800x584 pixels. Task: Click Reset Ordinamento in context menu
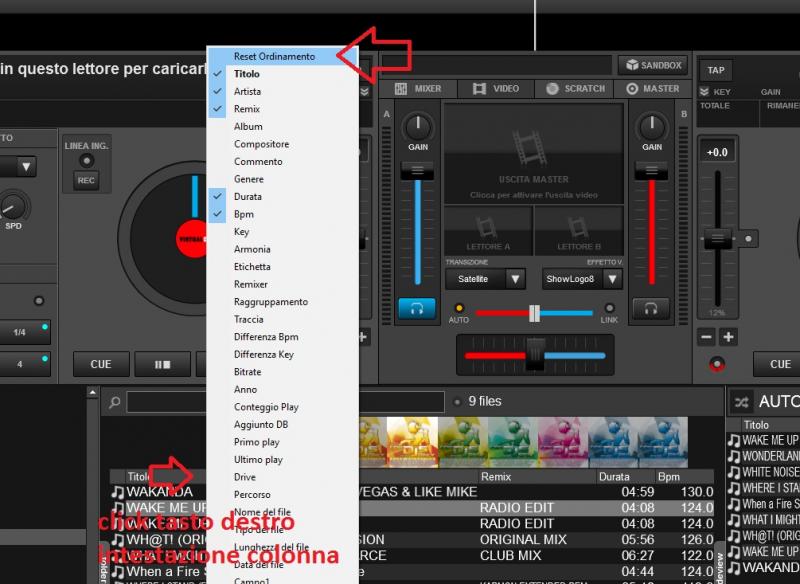[x=283, y=56]
